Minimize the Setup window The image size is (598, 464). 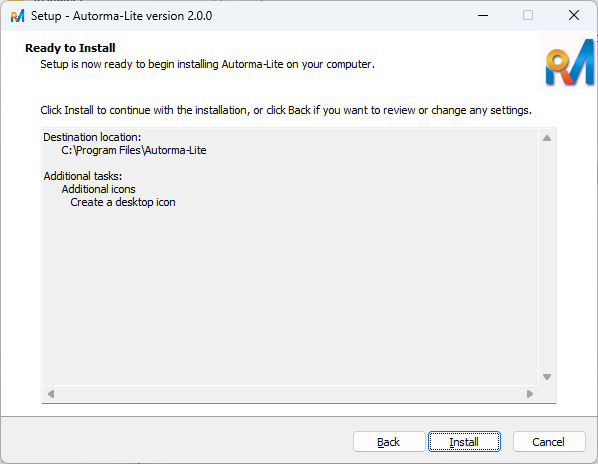click(x=483, y=16)
